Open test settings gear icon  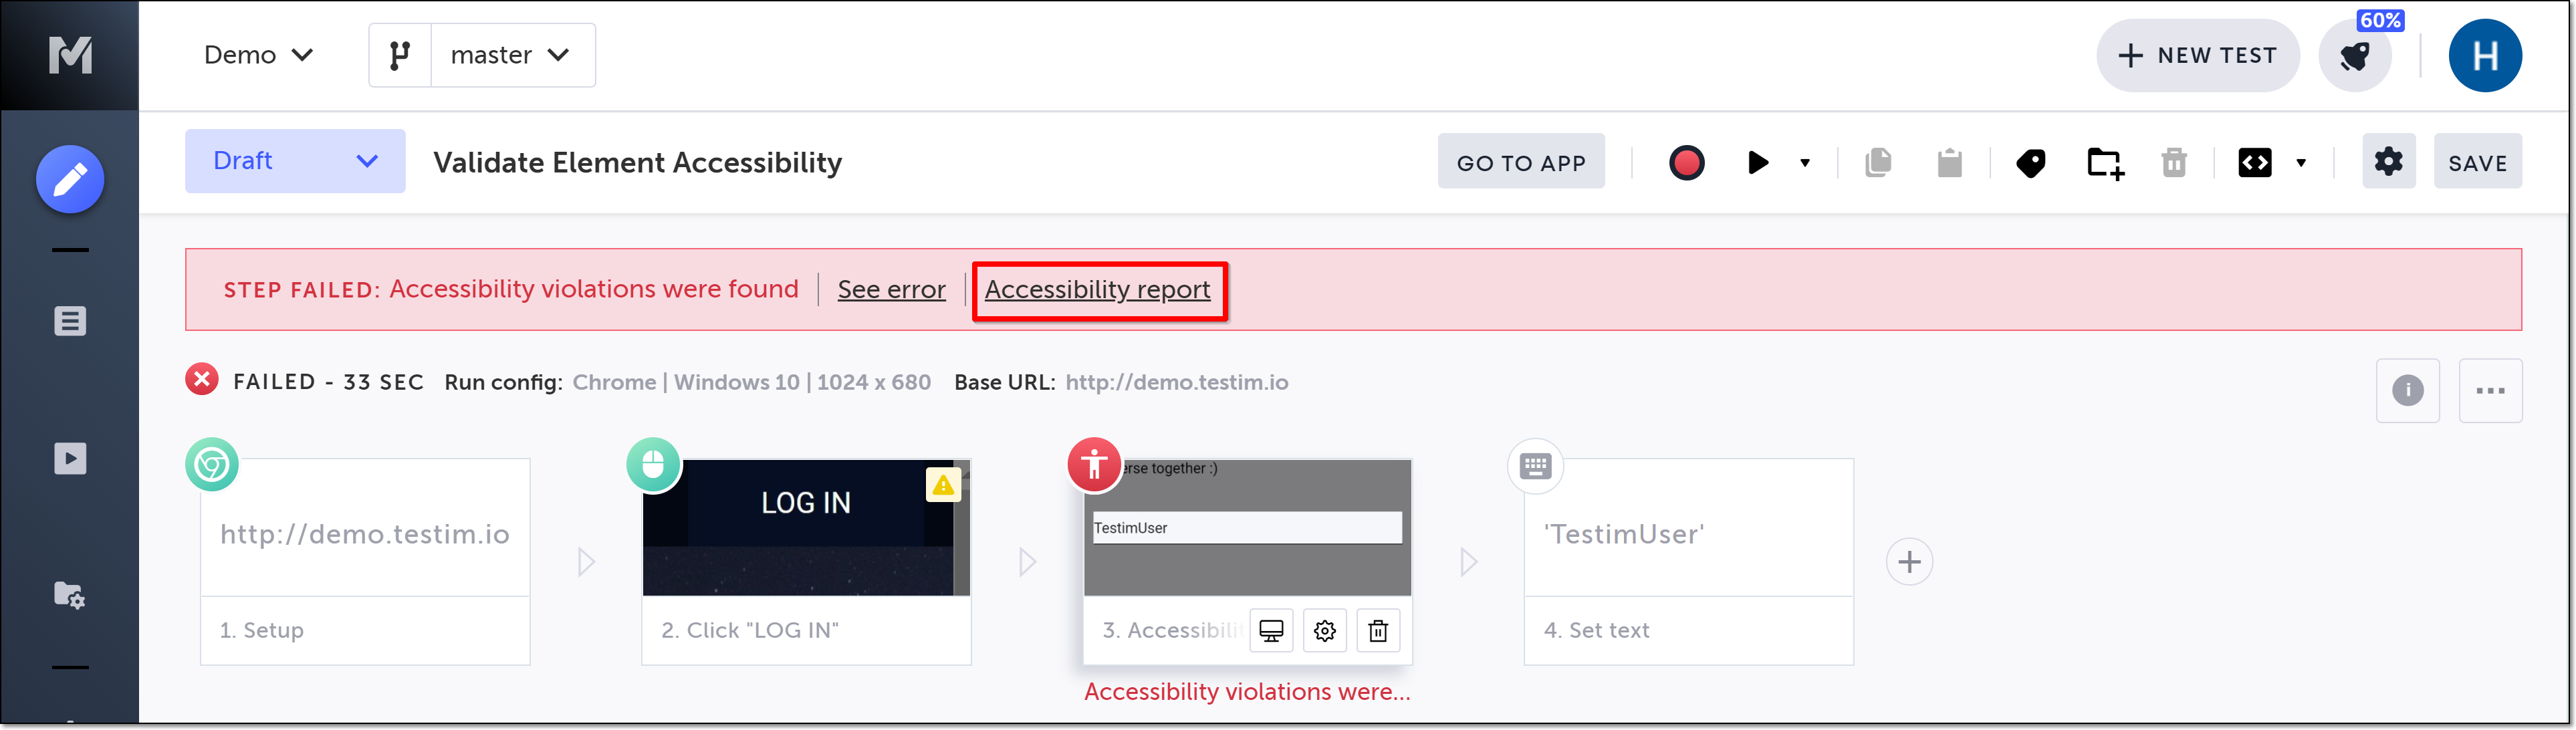point(2388,161)
